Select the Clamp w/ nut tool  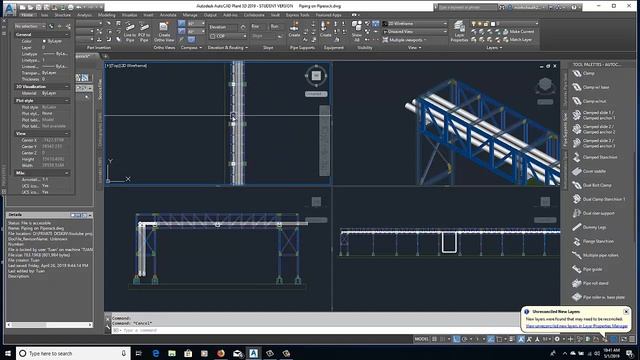pos(589,101)
